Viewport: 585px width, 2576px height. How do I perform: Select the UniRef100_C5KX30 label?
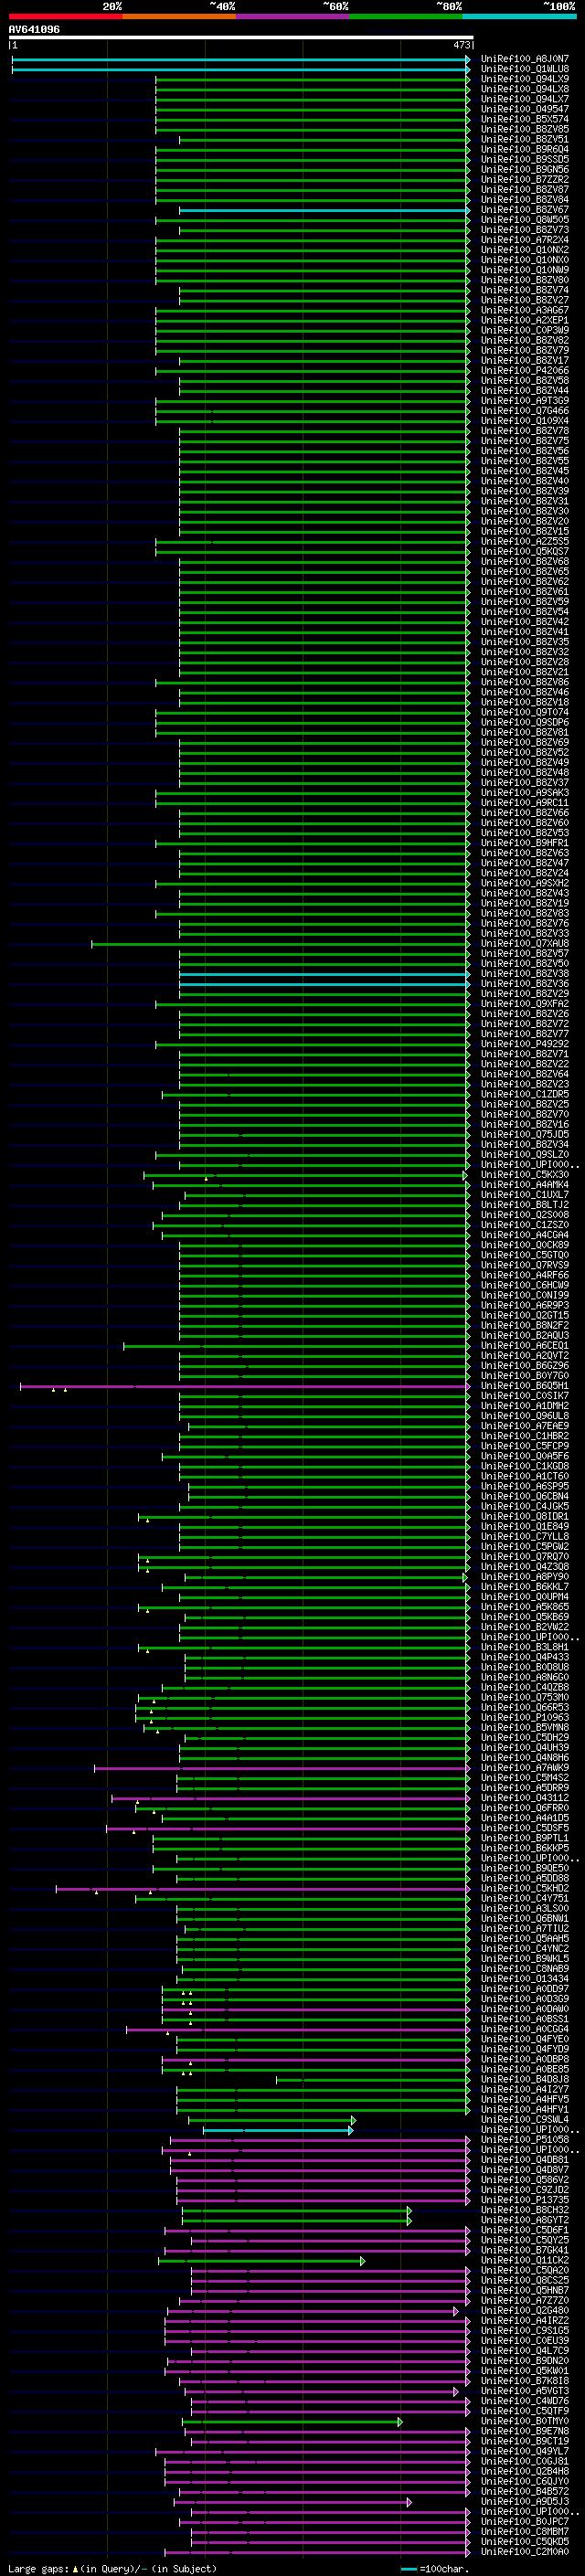[x=525, y=1175]
